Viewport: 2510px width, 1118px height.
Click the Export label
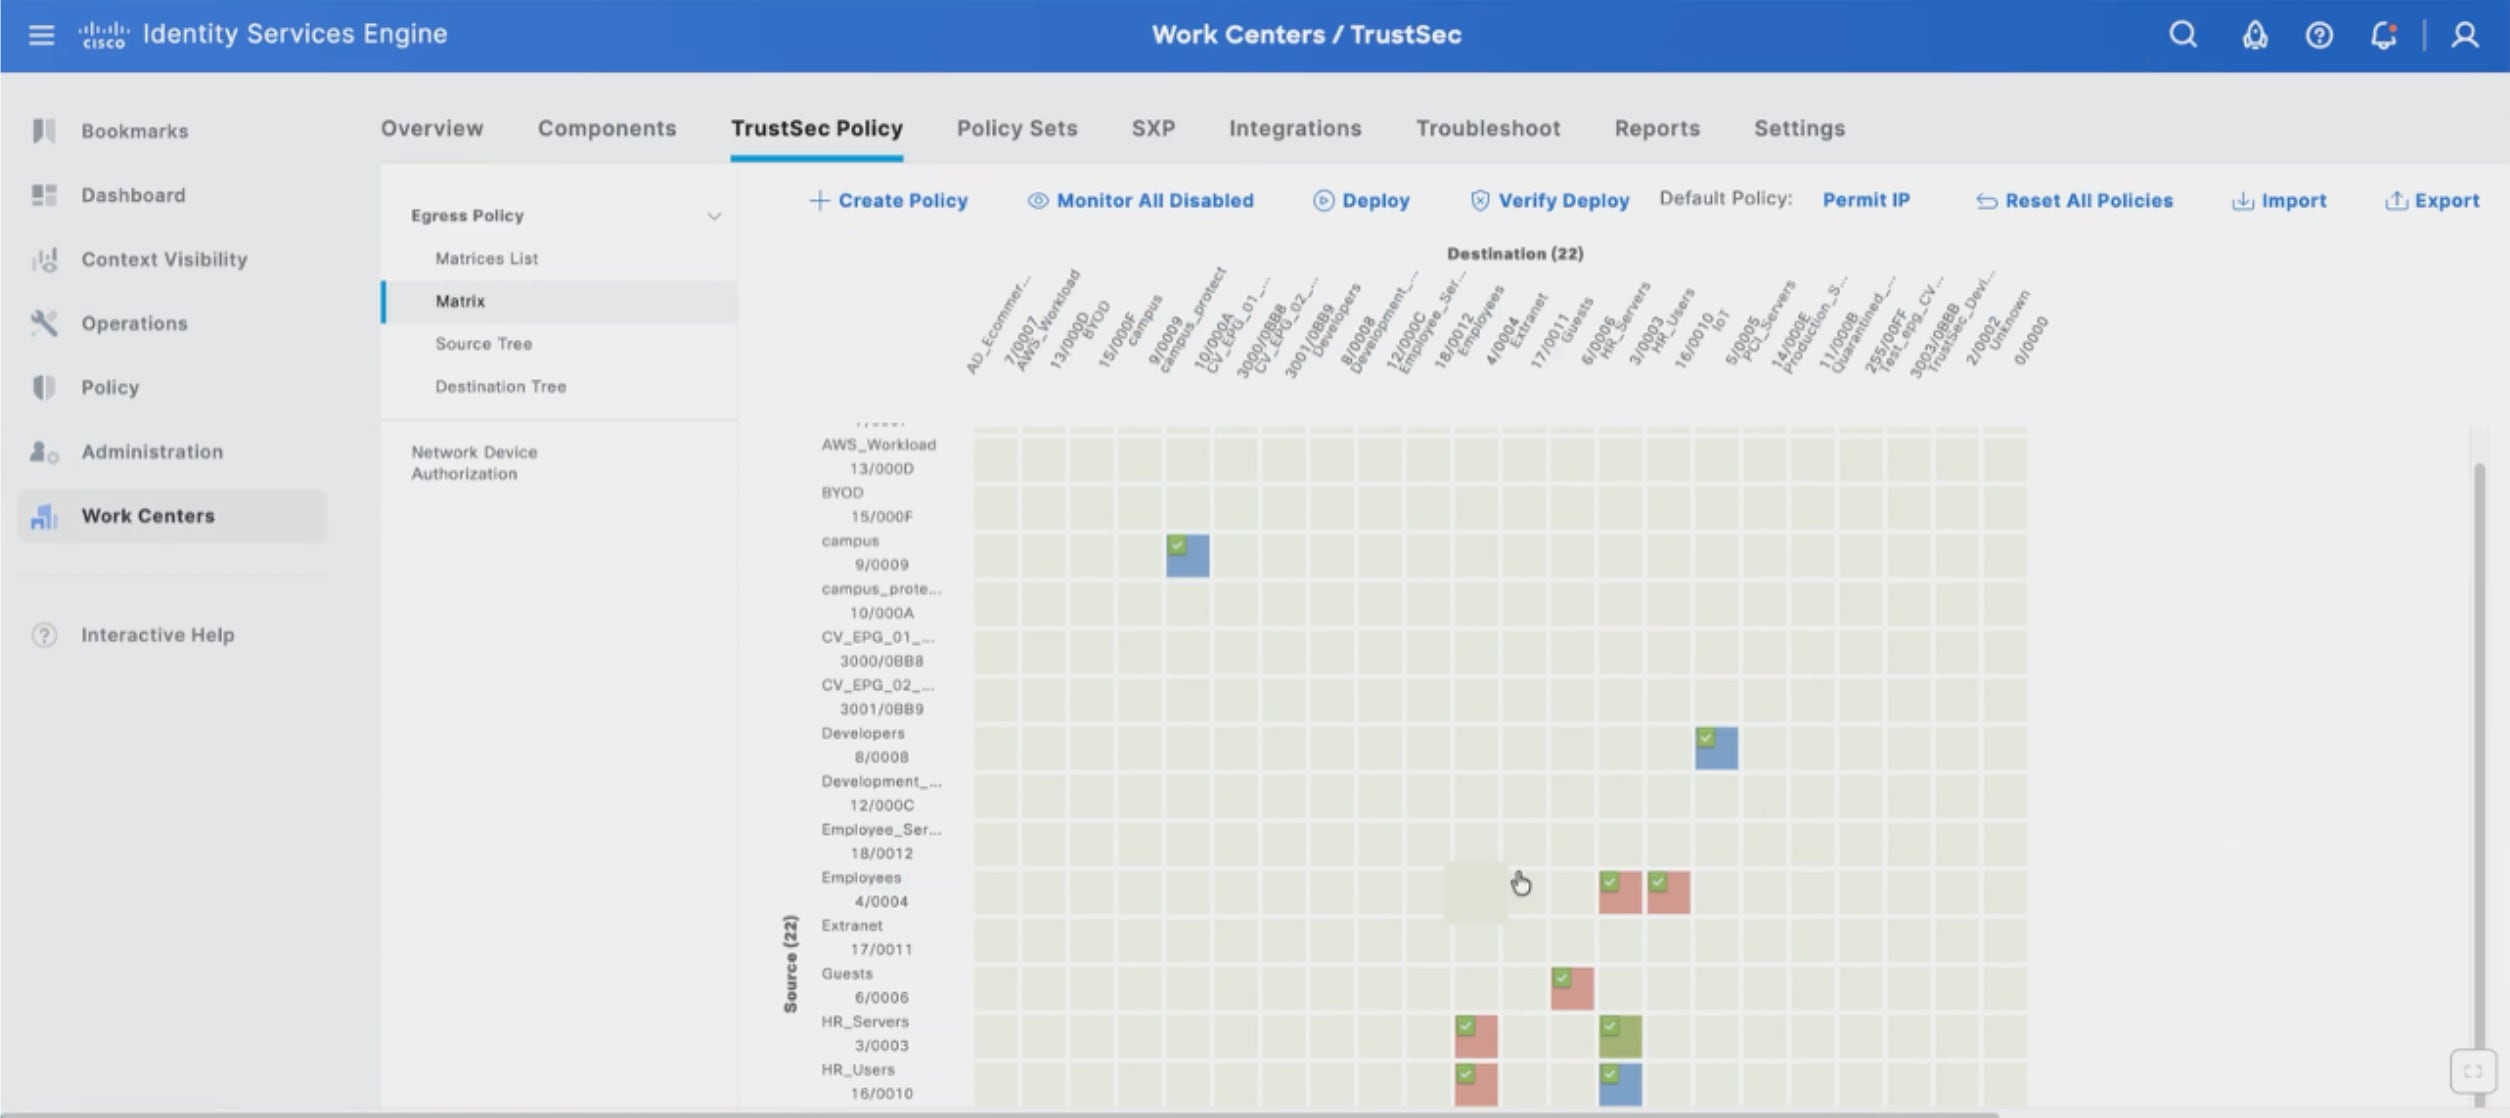[x=2447, y=201]
